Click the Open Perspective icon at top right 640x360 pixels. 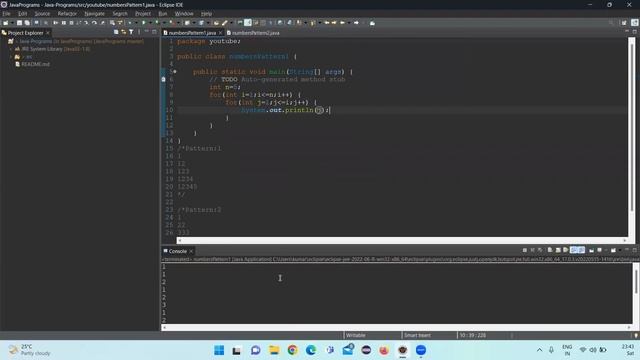[x=624, y=23]
